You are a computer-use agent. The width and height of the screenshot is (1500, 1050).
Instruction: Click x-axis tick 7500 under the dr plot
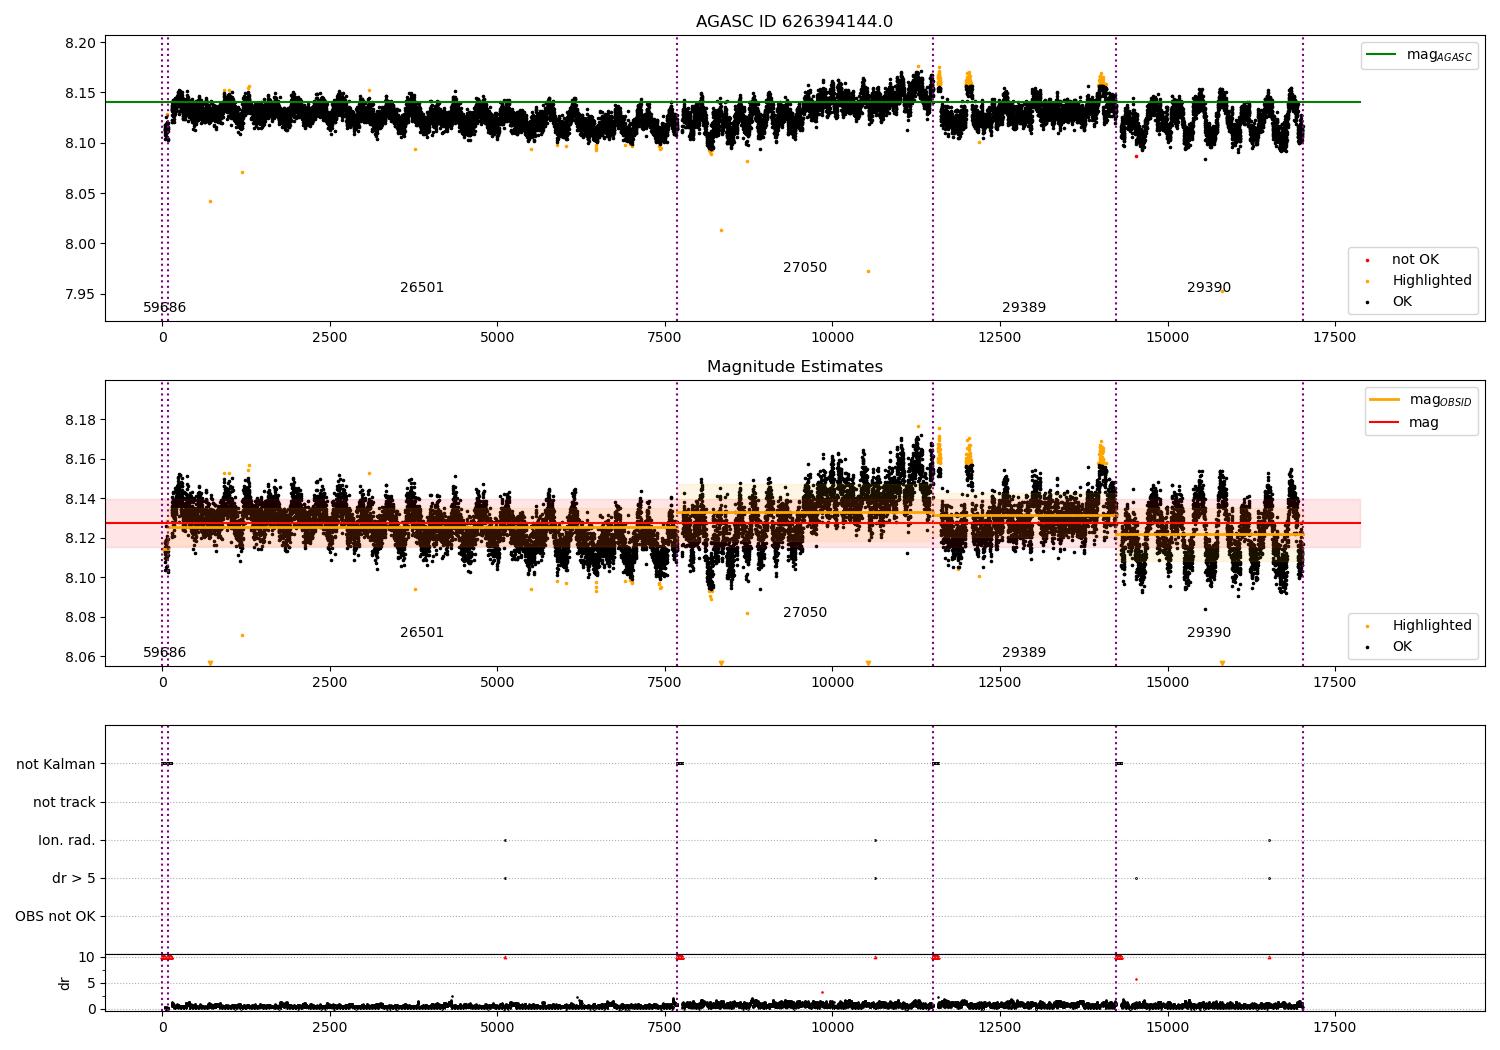[x=665, y=1027]
